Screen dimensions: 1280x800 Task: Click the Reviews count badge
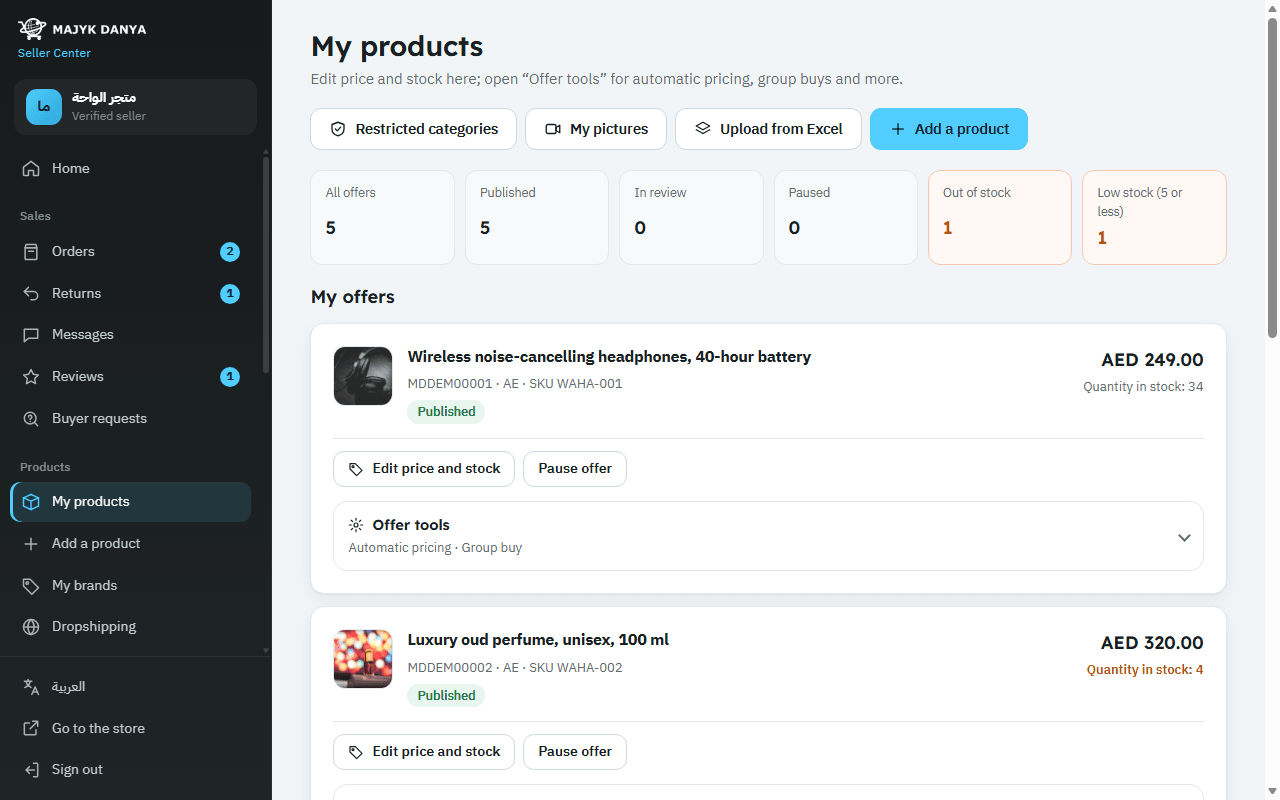[230, 377]
